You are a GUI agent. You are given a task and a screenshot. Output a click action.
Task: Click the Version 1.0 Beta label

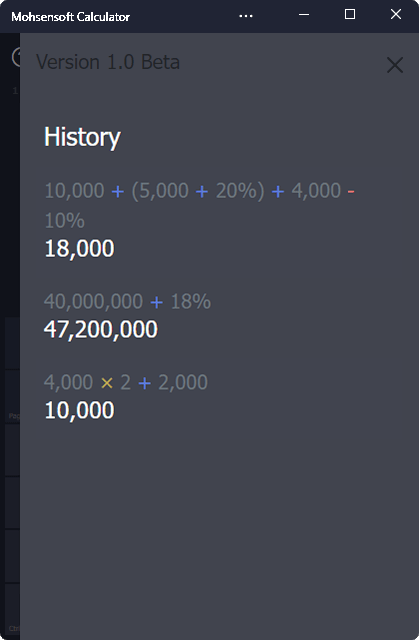pos(108,62)
